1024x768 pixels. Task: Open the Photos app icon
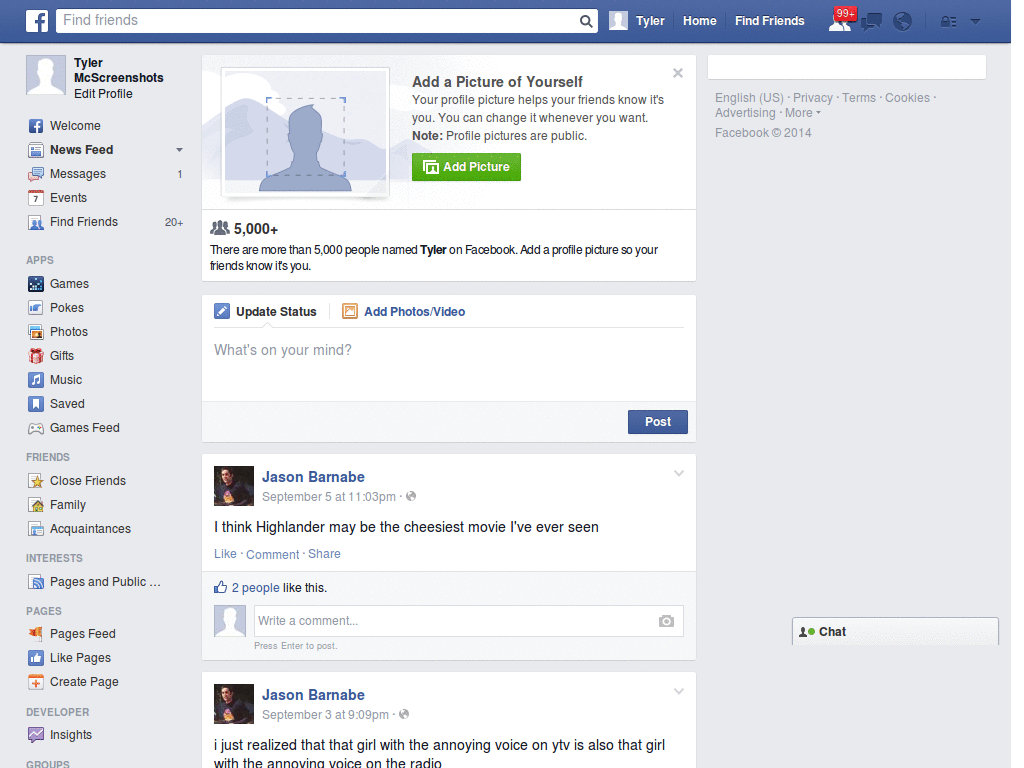coord(36,332)
